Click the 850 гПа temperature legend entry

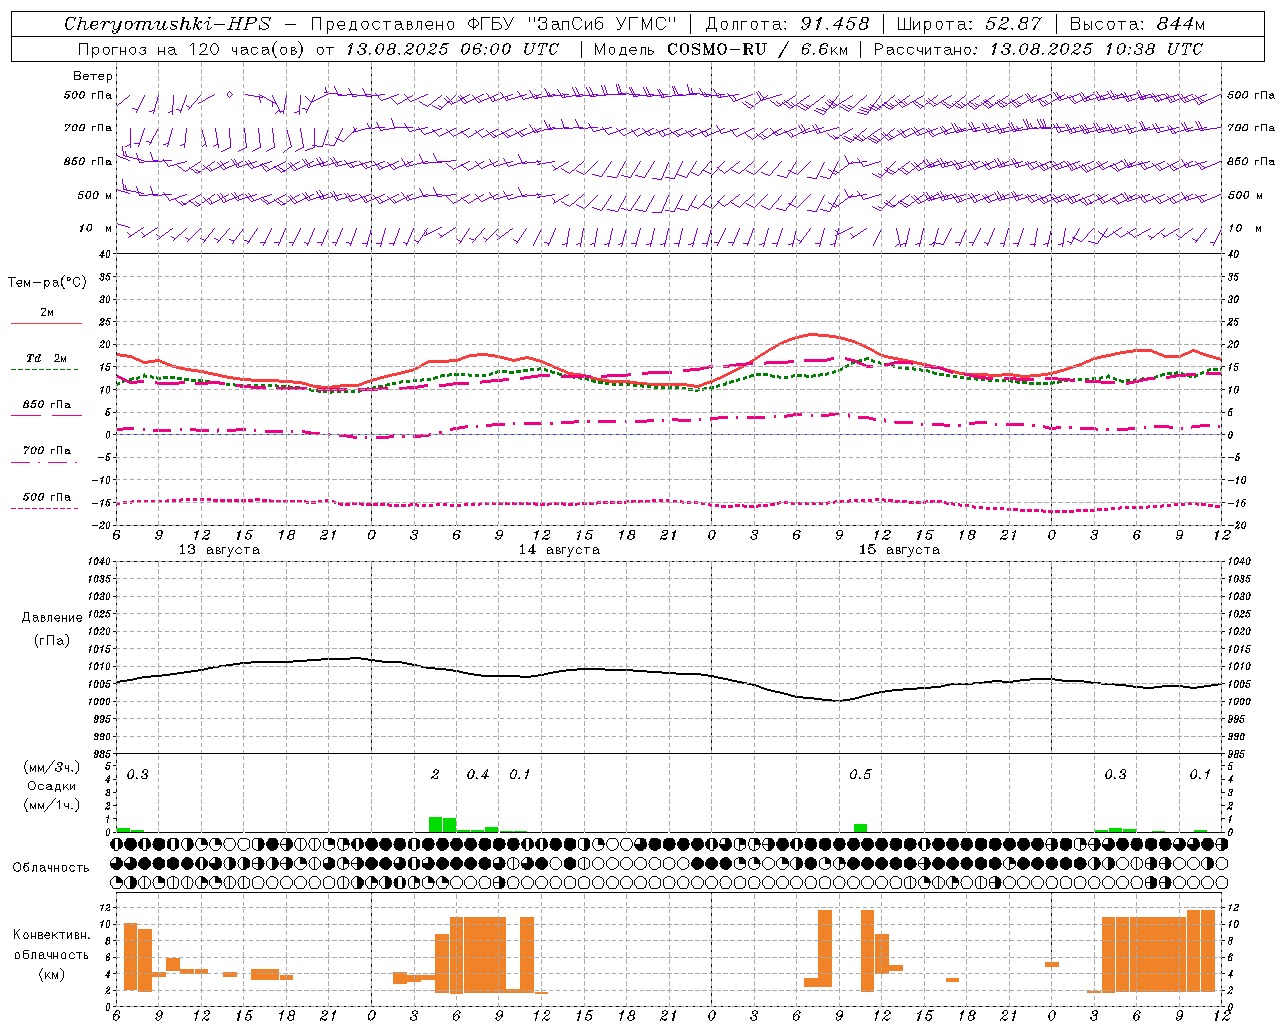click(46, 408)
